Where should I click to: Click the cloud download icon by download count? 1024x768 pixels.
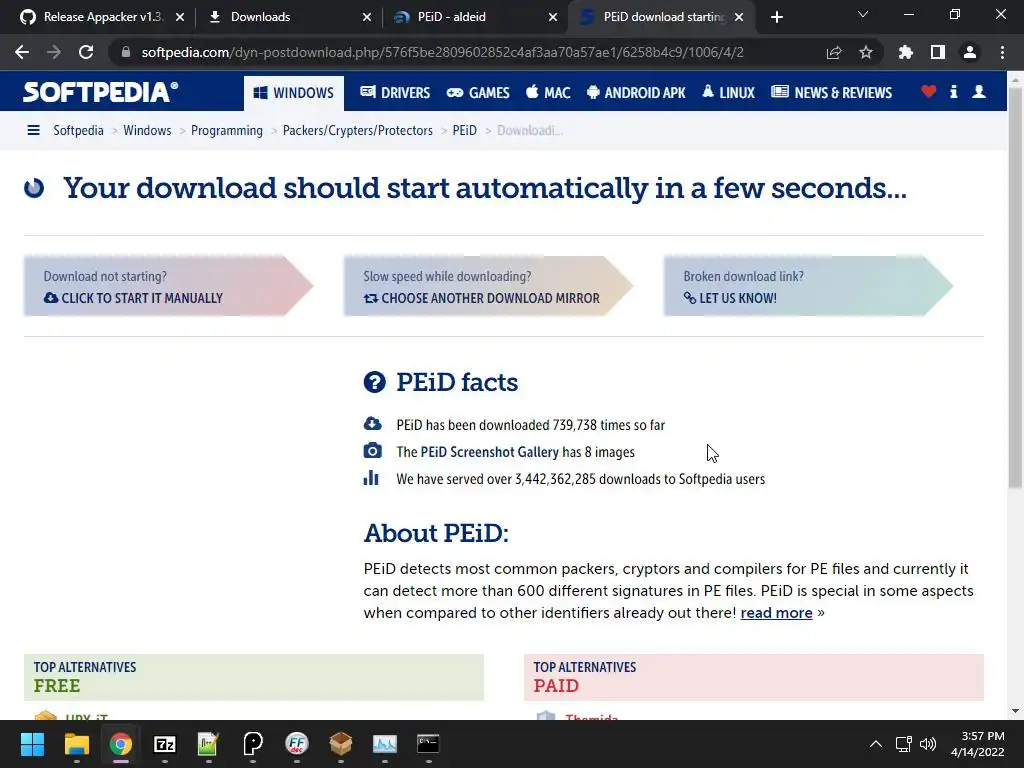click(372, 424)
